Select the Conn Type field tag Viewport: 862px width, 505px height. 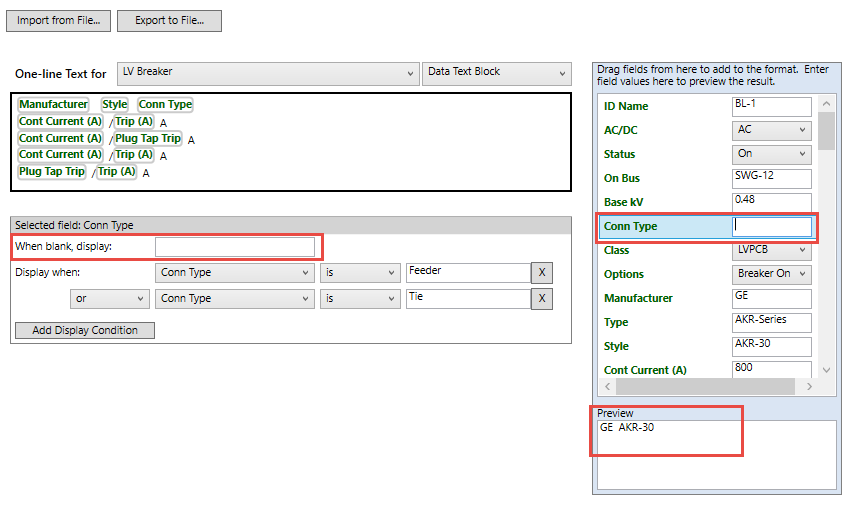coord(165,105)
